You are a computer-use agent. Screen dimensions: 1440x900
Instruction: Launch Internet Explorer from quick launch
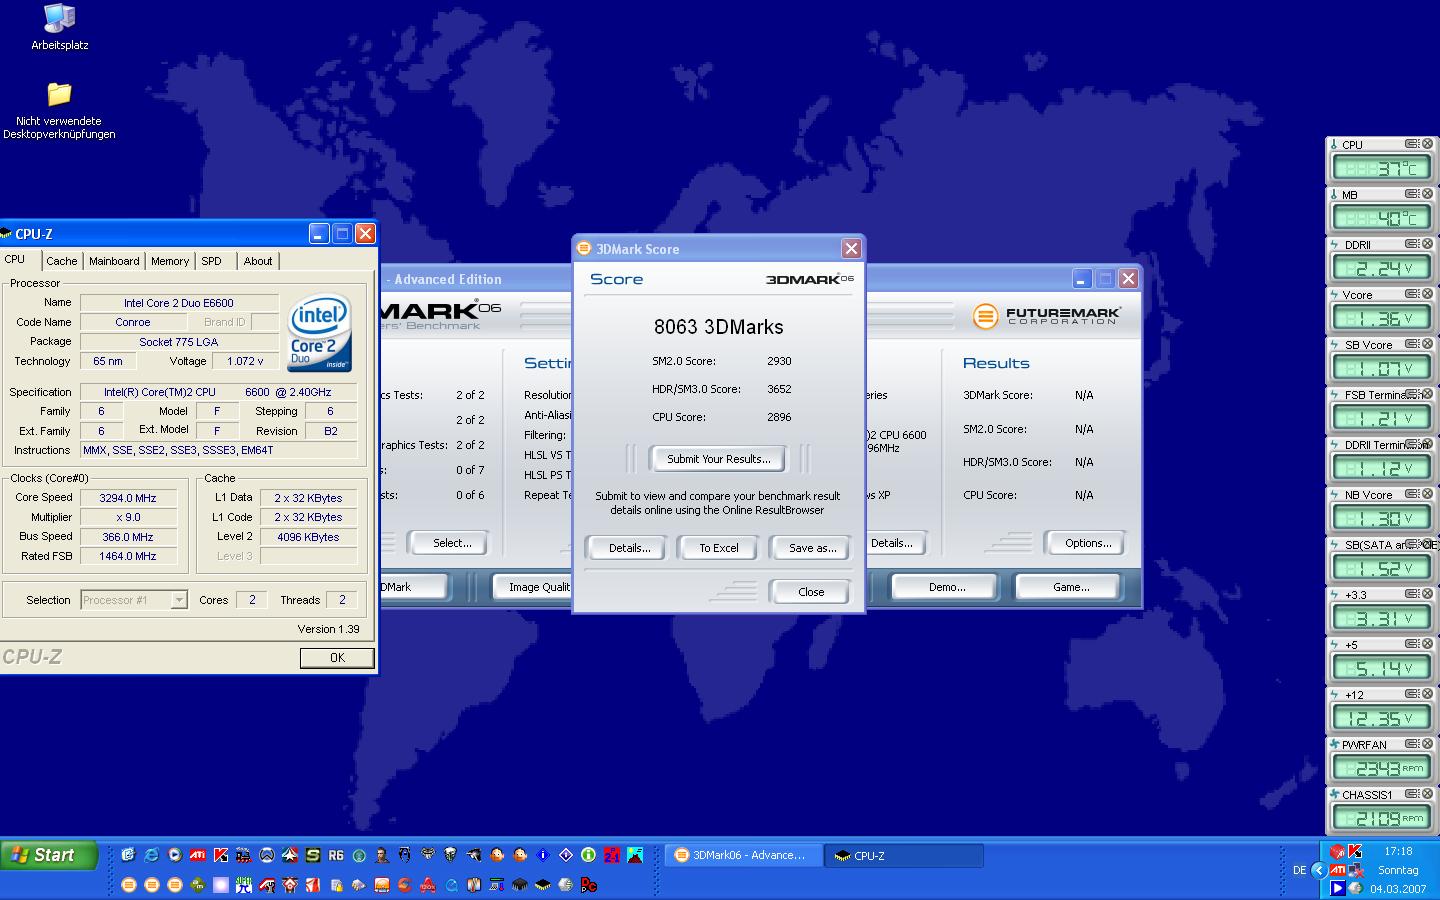click(151, 855)
